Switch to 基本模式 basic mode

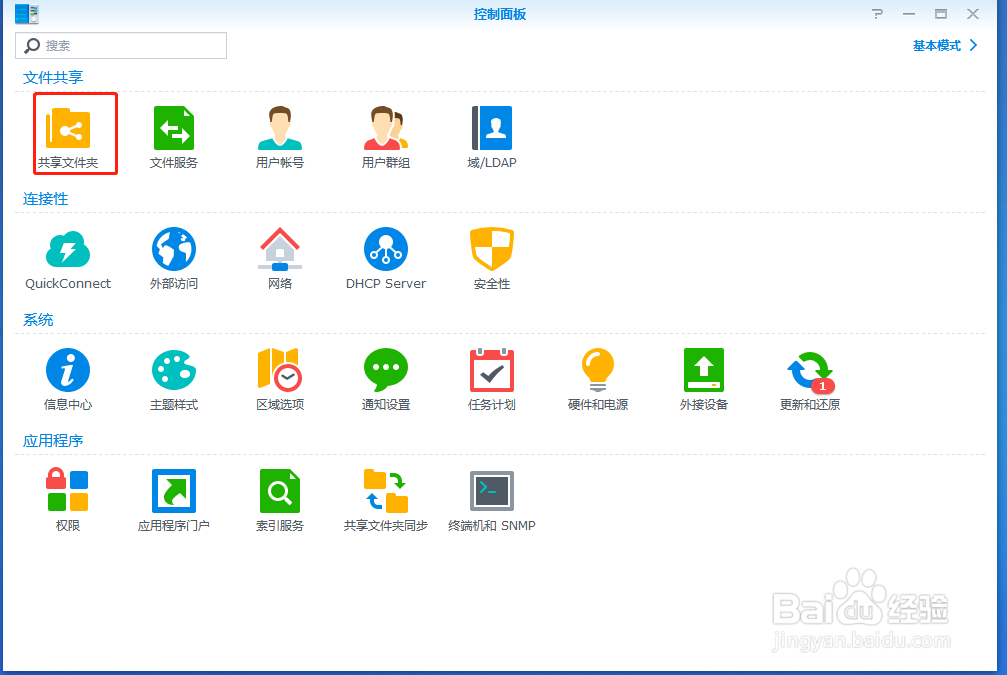point(945,46)
